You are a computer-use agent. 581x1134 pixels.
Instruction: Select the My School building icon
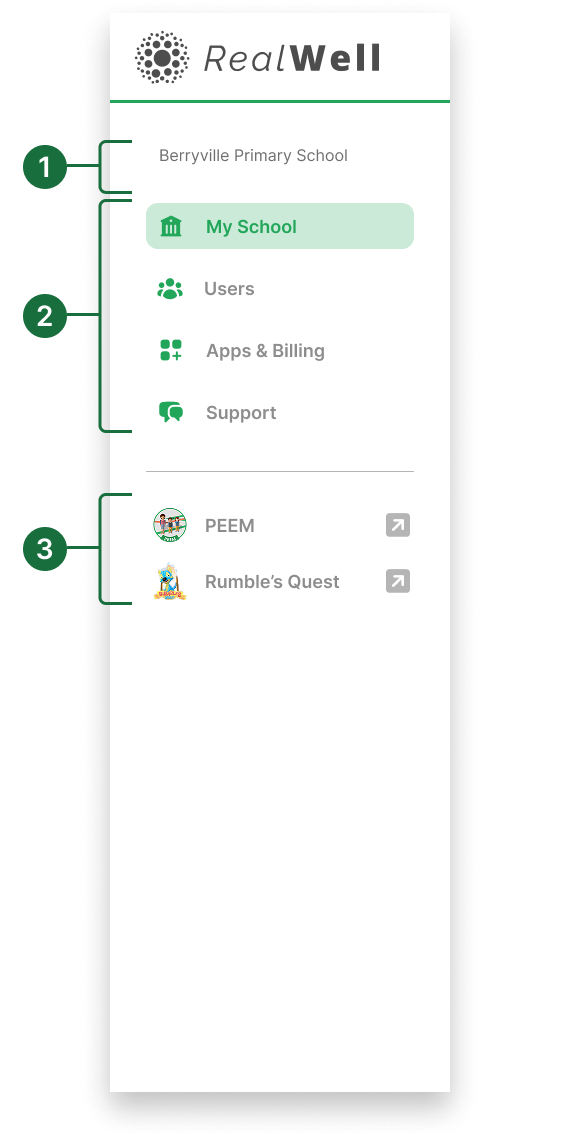click(x=171, y=226)
